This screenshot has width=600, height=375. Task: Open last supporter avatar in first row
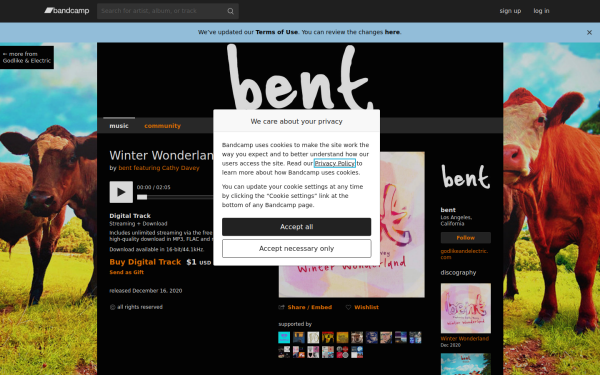[415, 338]
